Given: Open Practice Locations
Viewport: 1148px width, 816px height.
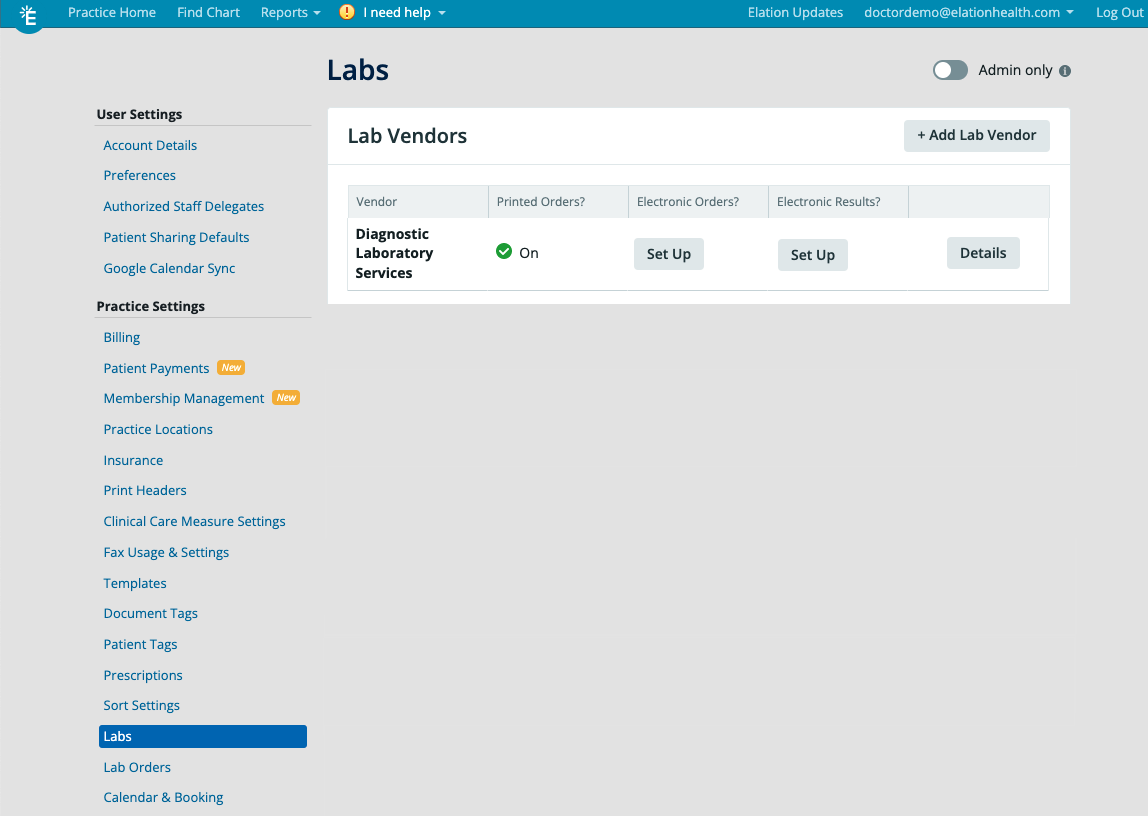Looking at the screenshot, I should (x=158, y=430).
